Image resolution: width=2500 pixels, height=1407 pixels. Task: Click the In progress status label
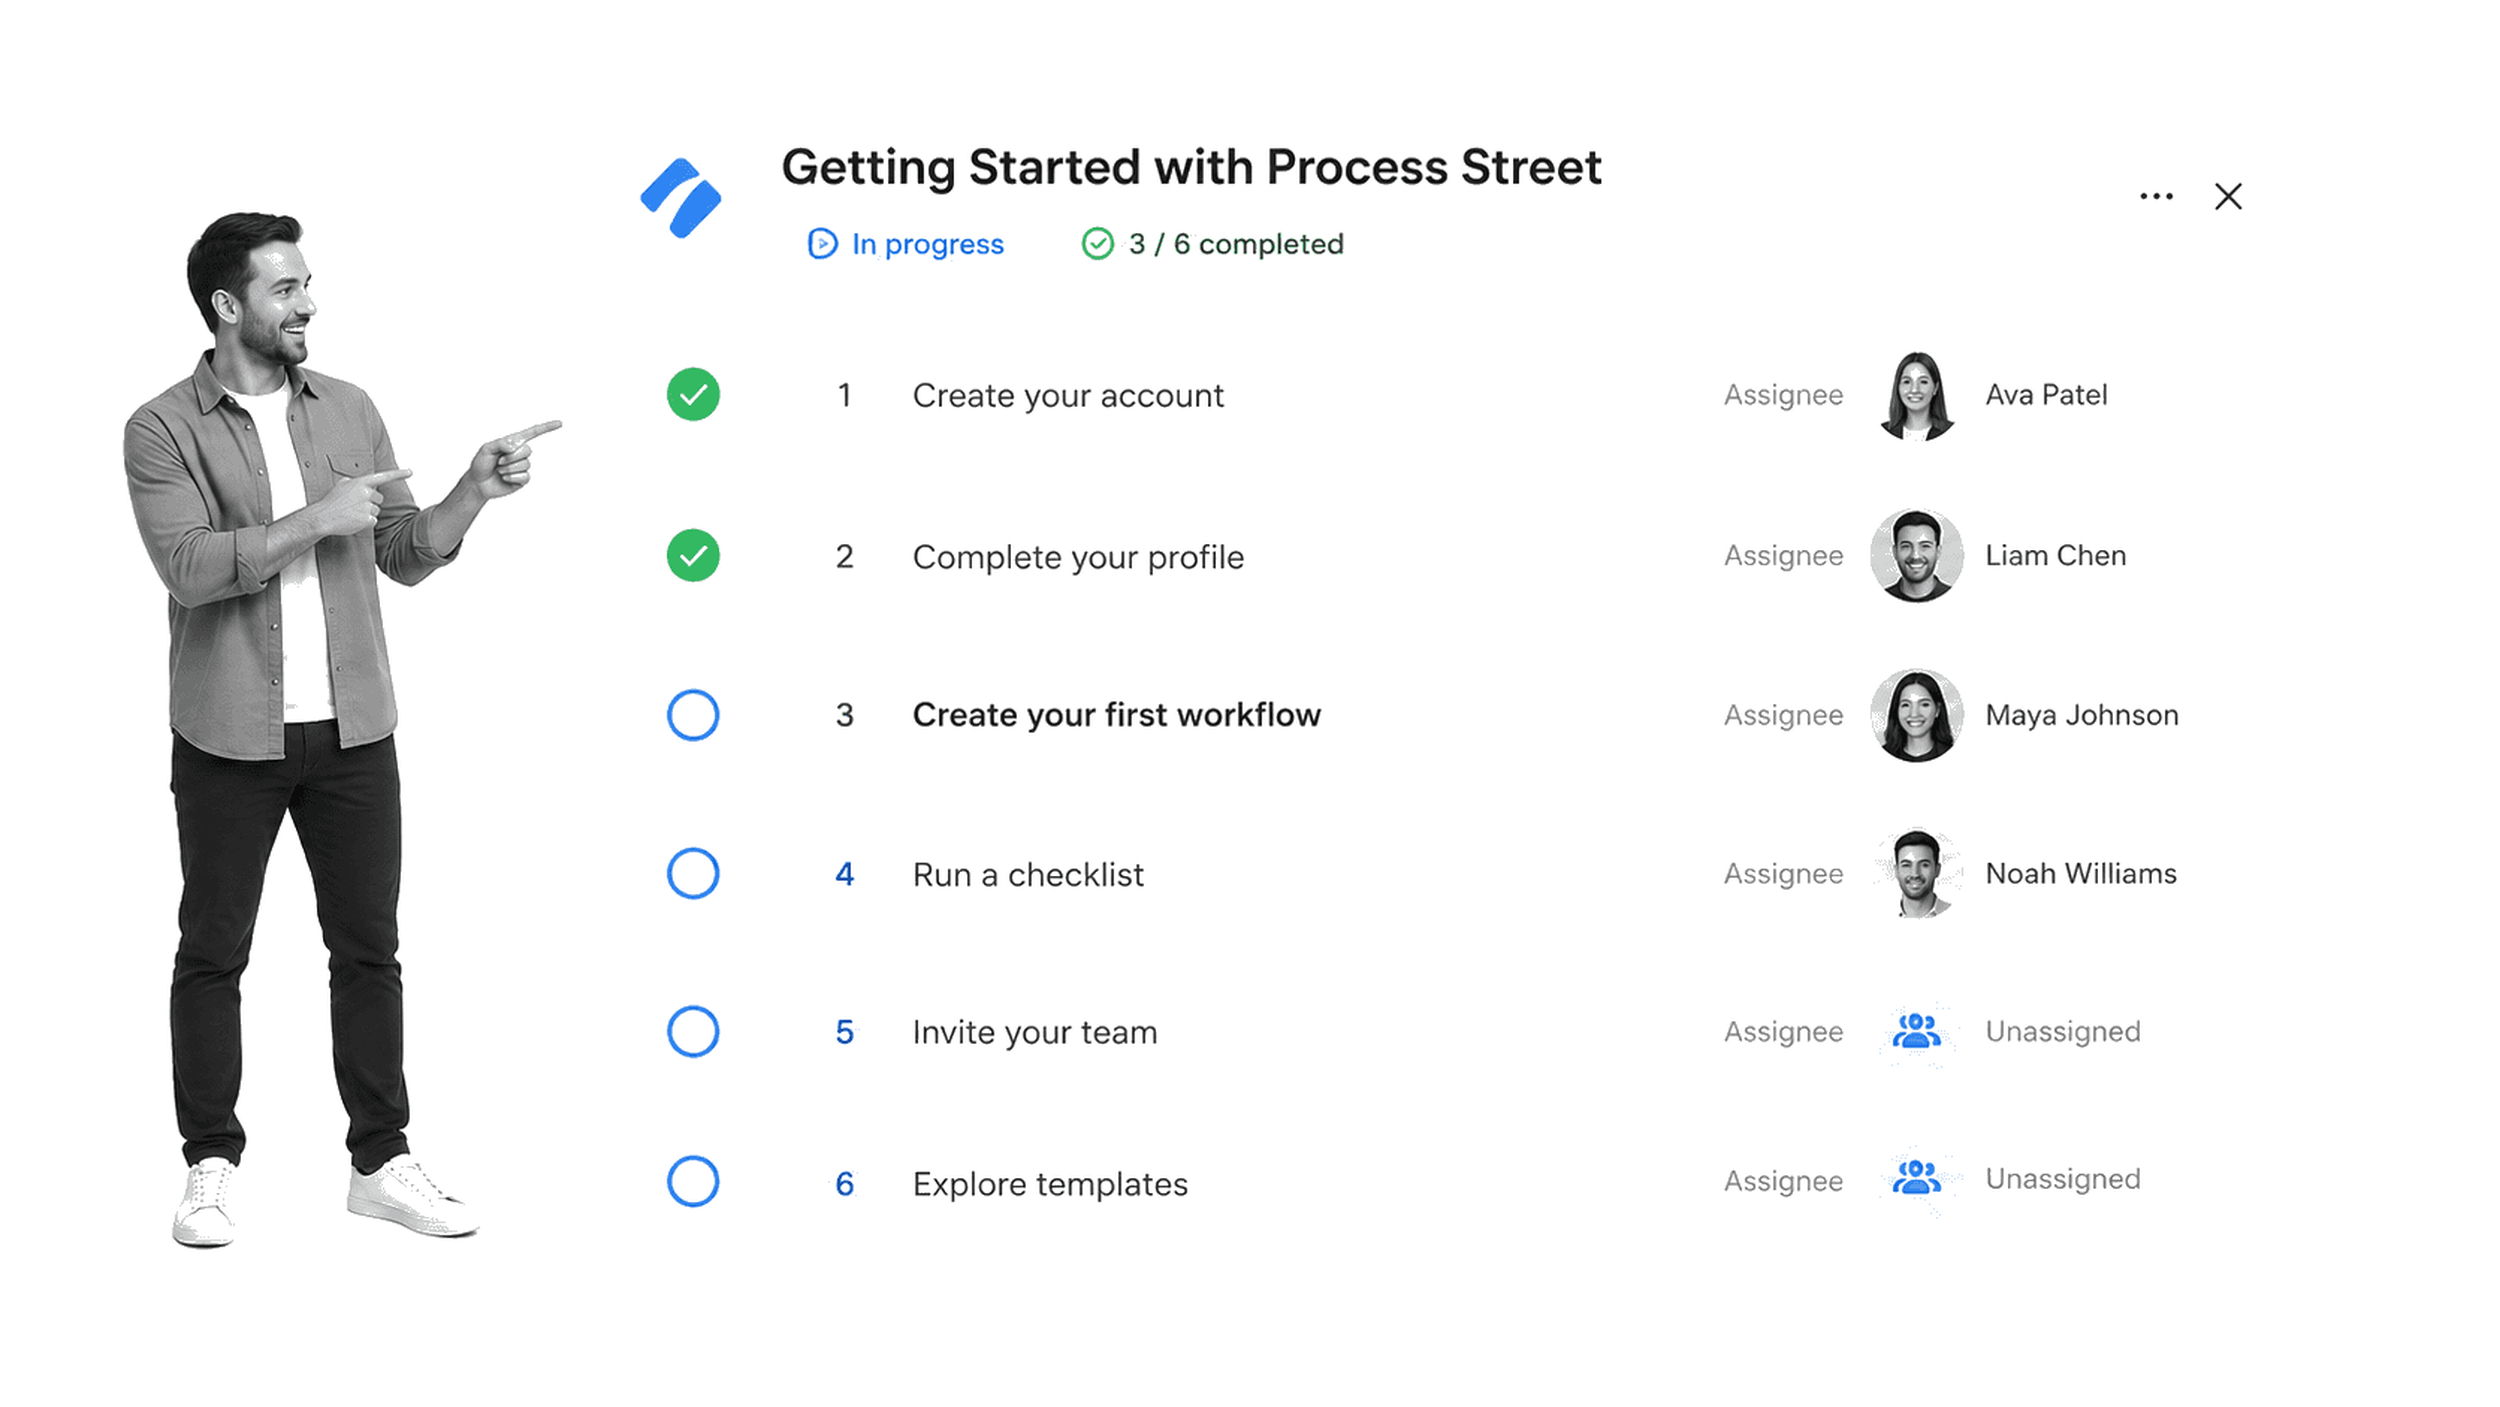(927, 245)
